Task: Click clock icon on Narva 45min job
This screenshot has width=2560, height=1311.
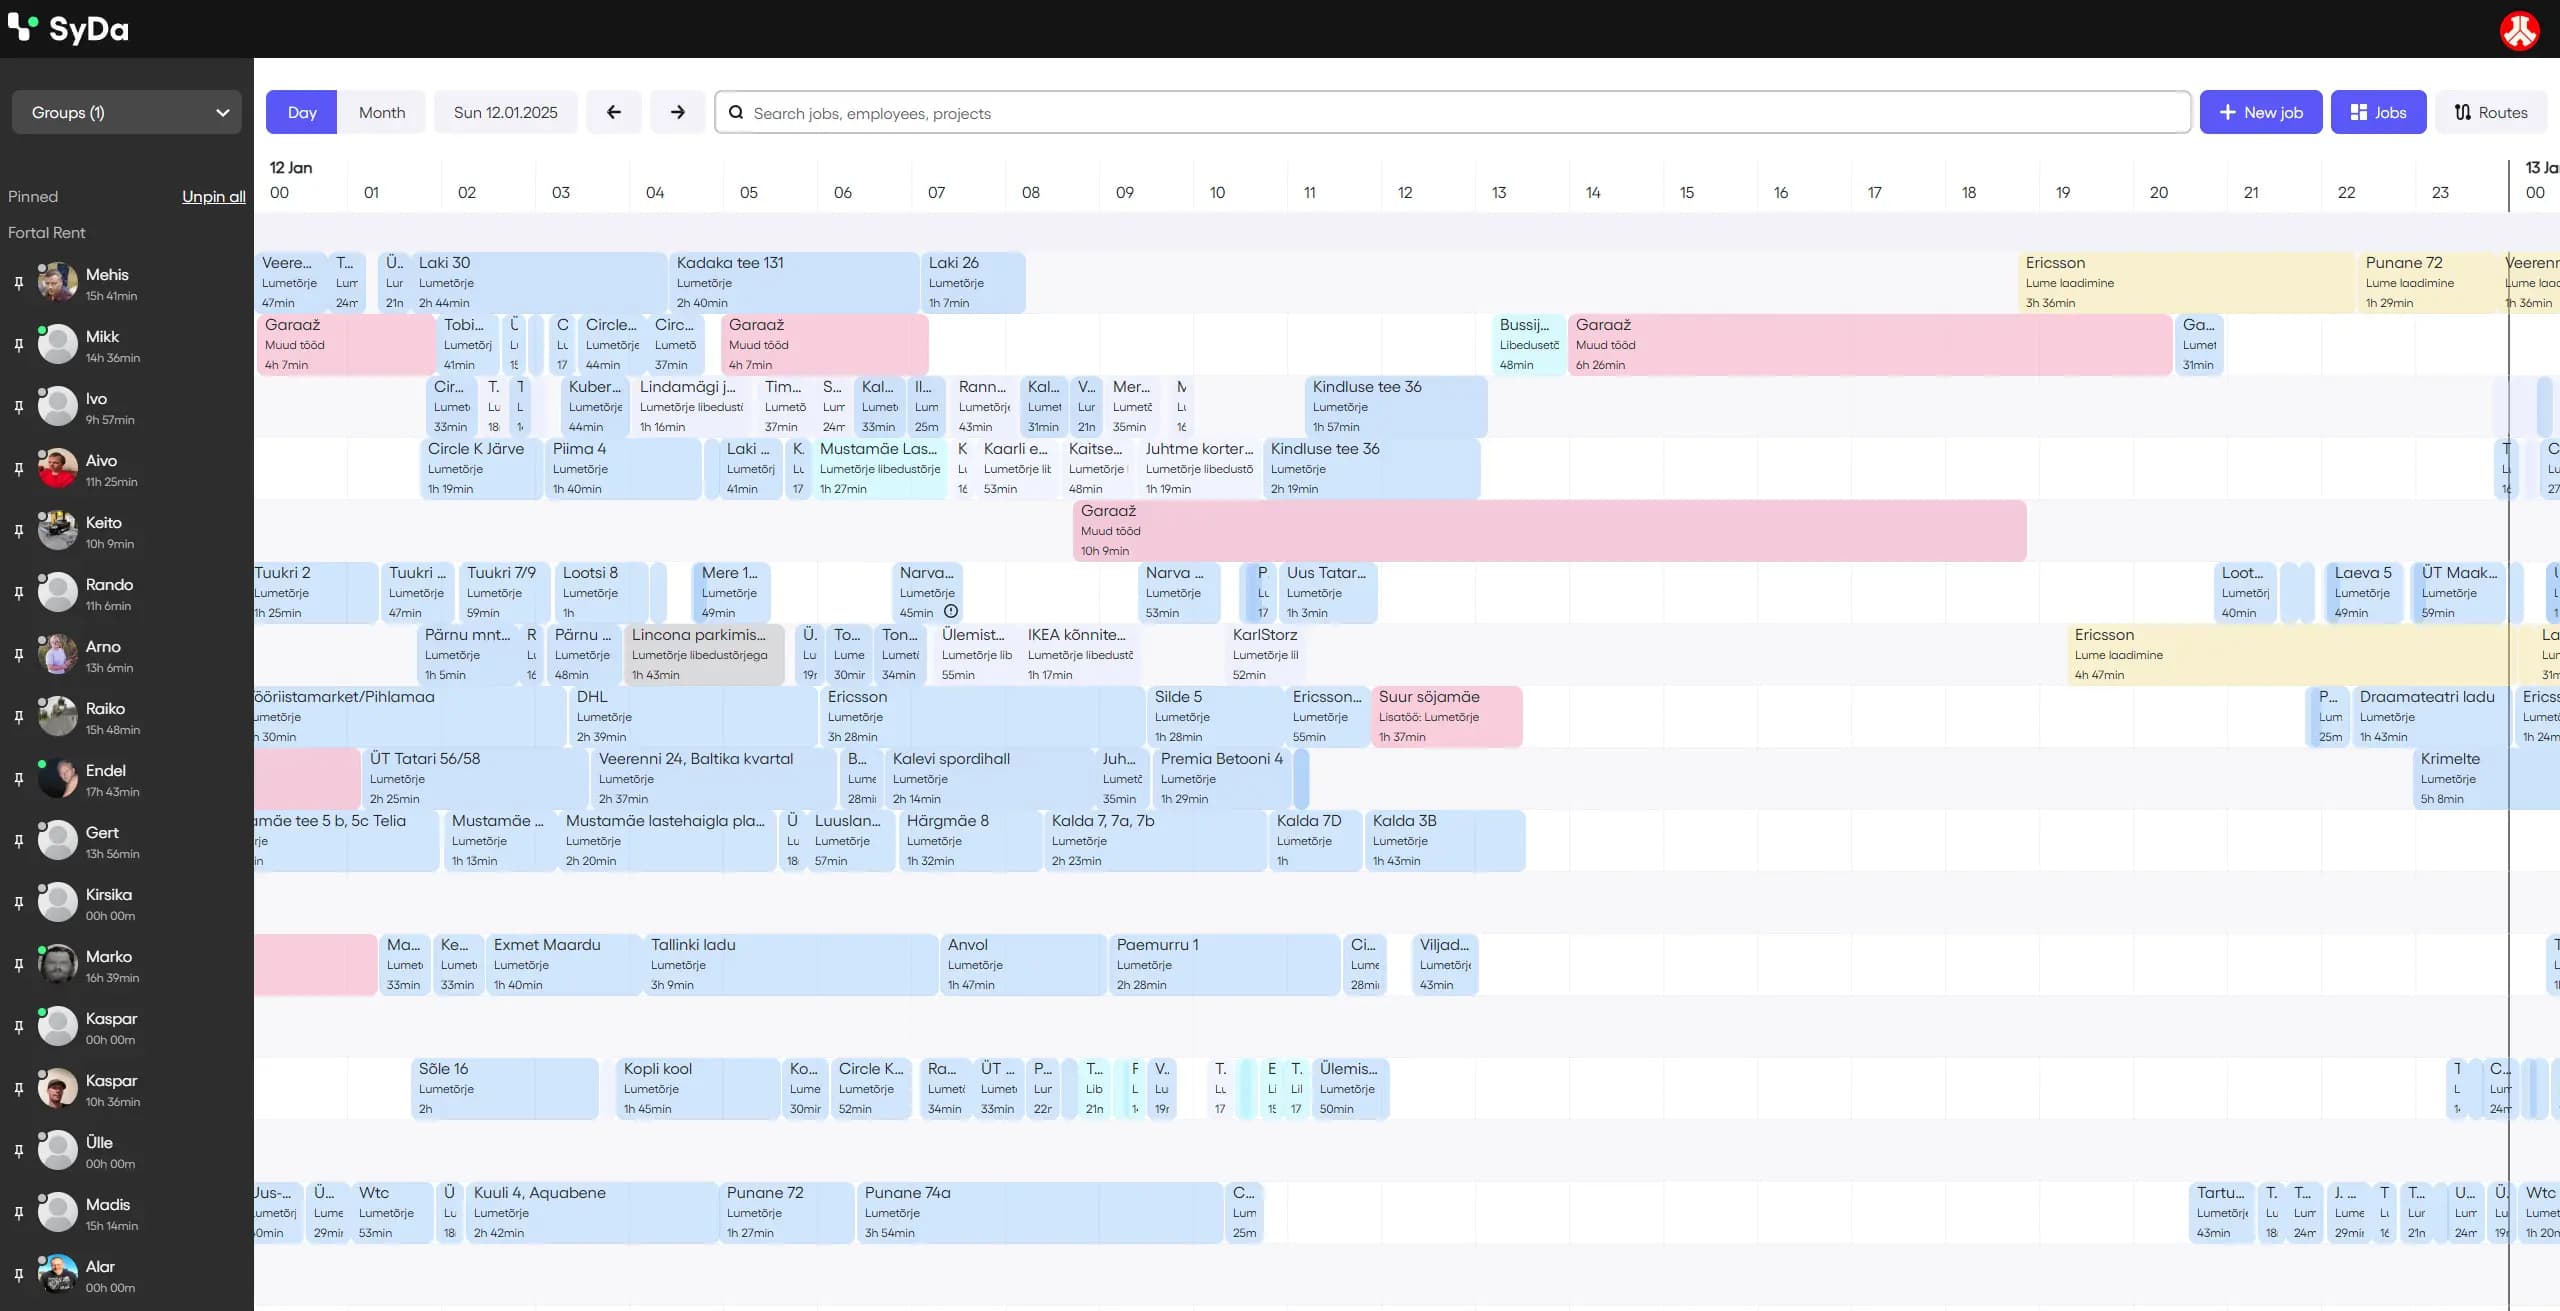Action: pyautogui.click(x=951, y=612)
